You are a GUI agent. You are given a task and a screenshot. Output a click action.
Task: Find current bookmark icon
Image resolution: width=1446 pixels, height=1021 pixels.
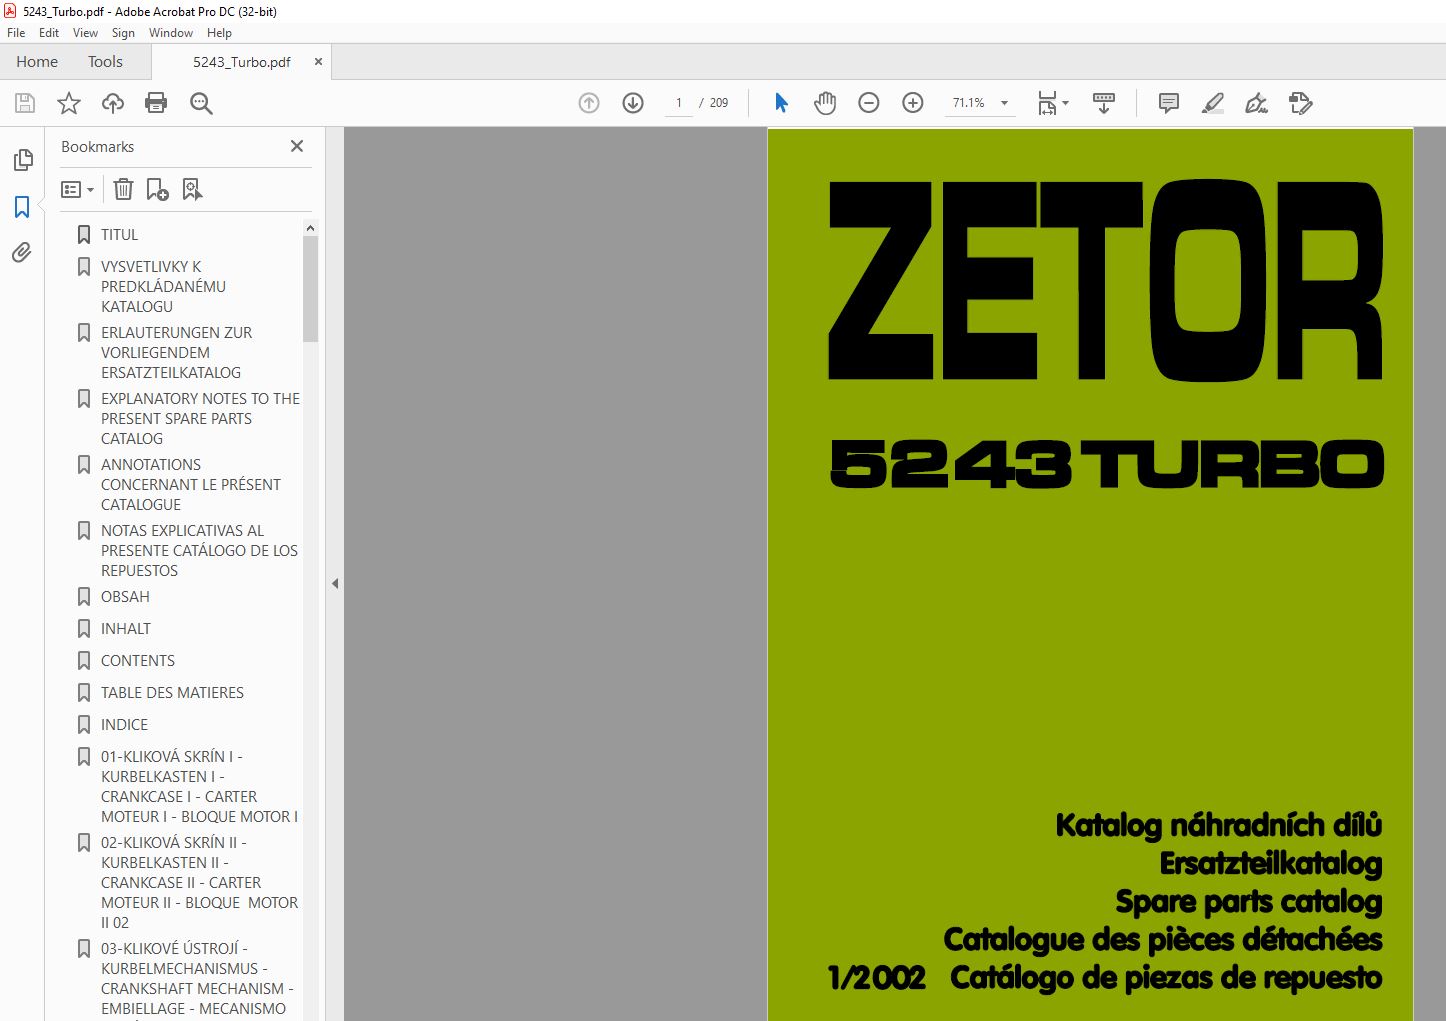[192, 189]
